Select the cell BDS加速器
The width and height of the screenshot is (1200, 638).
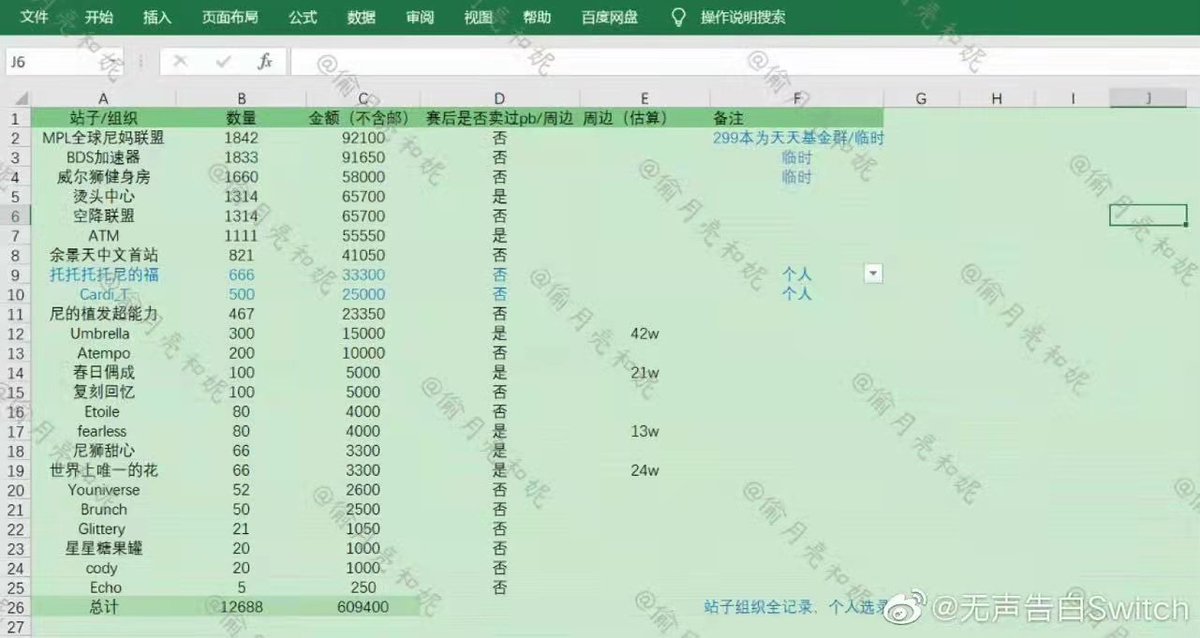coord(103,157)
